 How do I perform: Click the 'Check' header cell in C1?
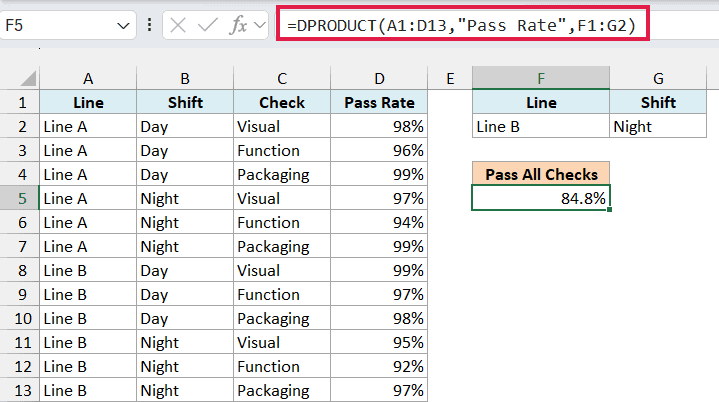point(282,102)
